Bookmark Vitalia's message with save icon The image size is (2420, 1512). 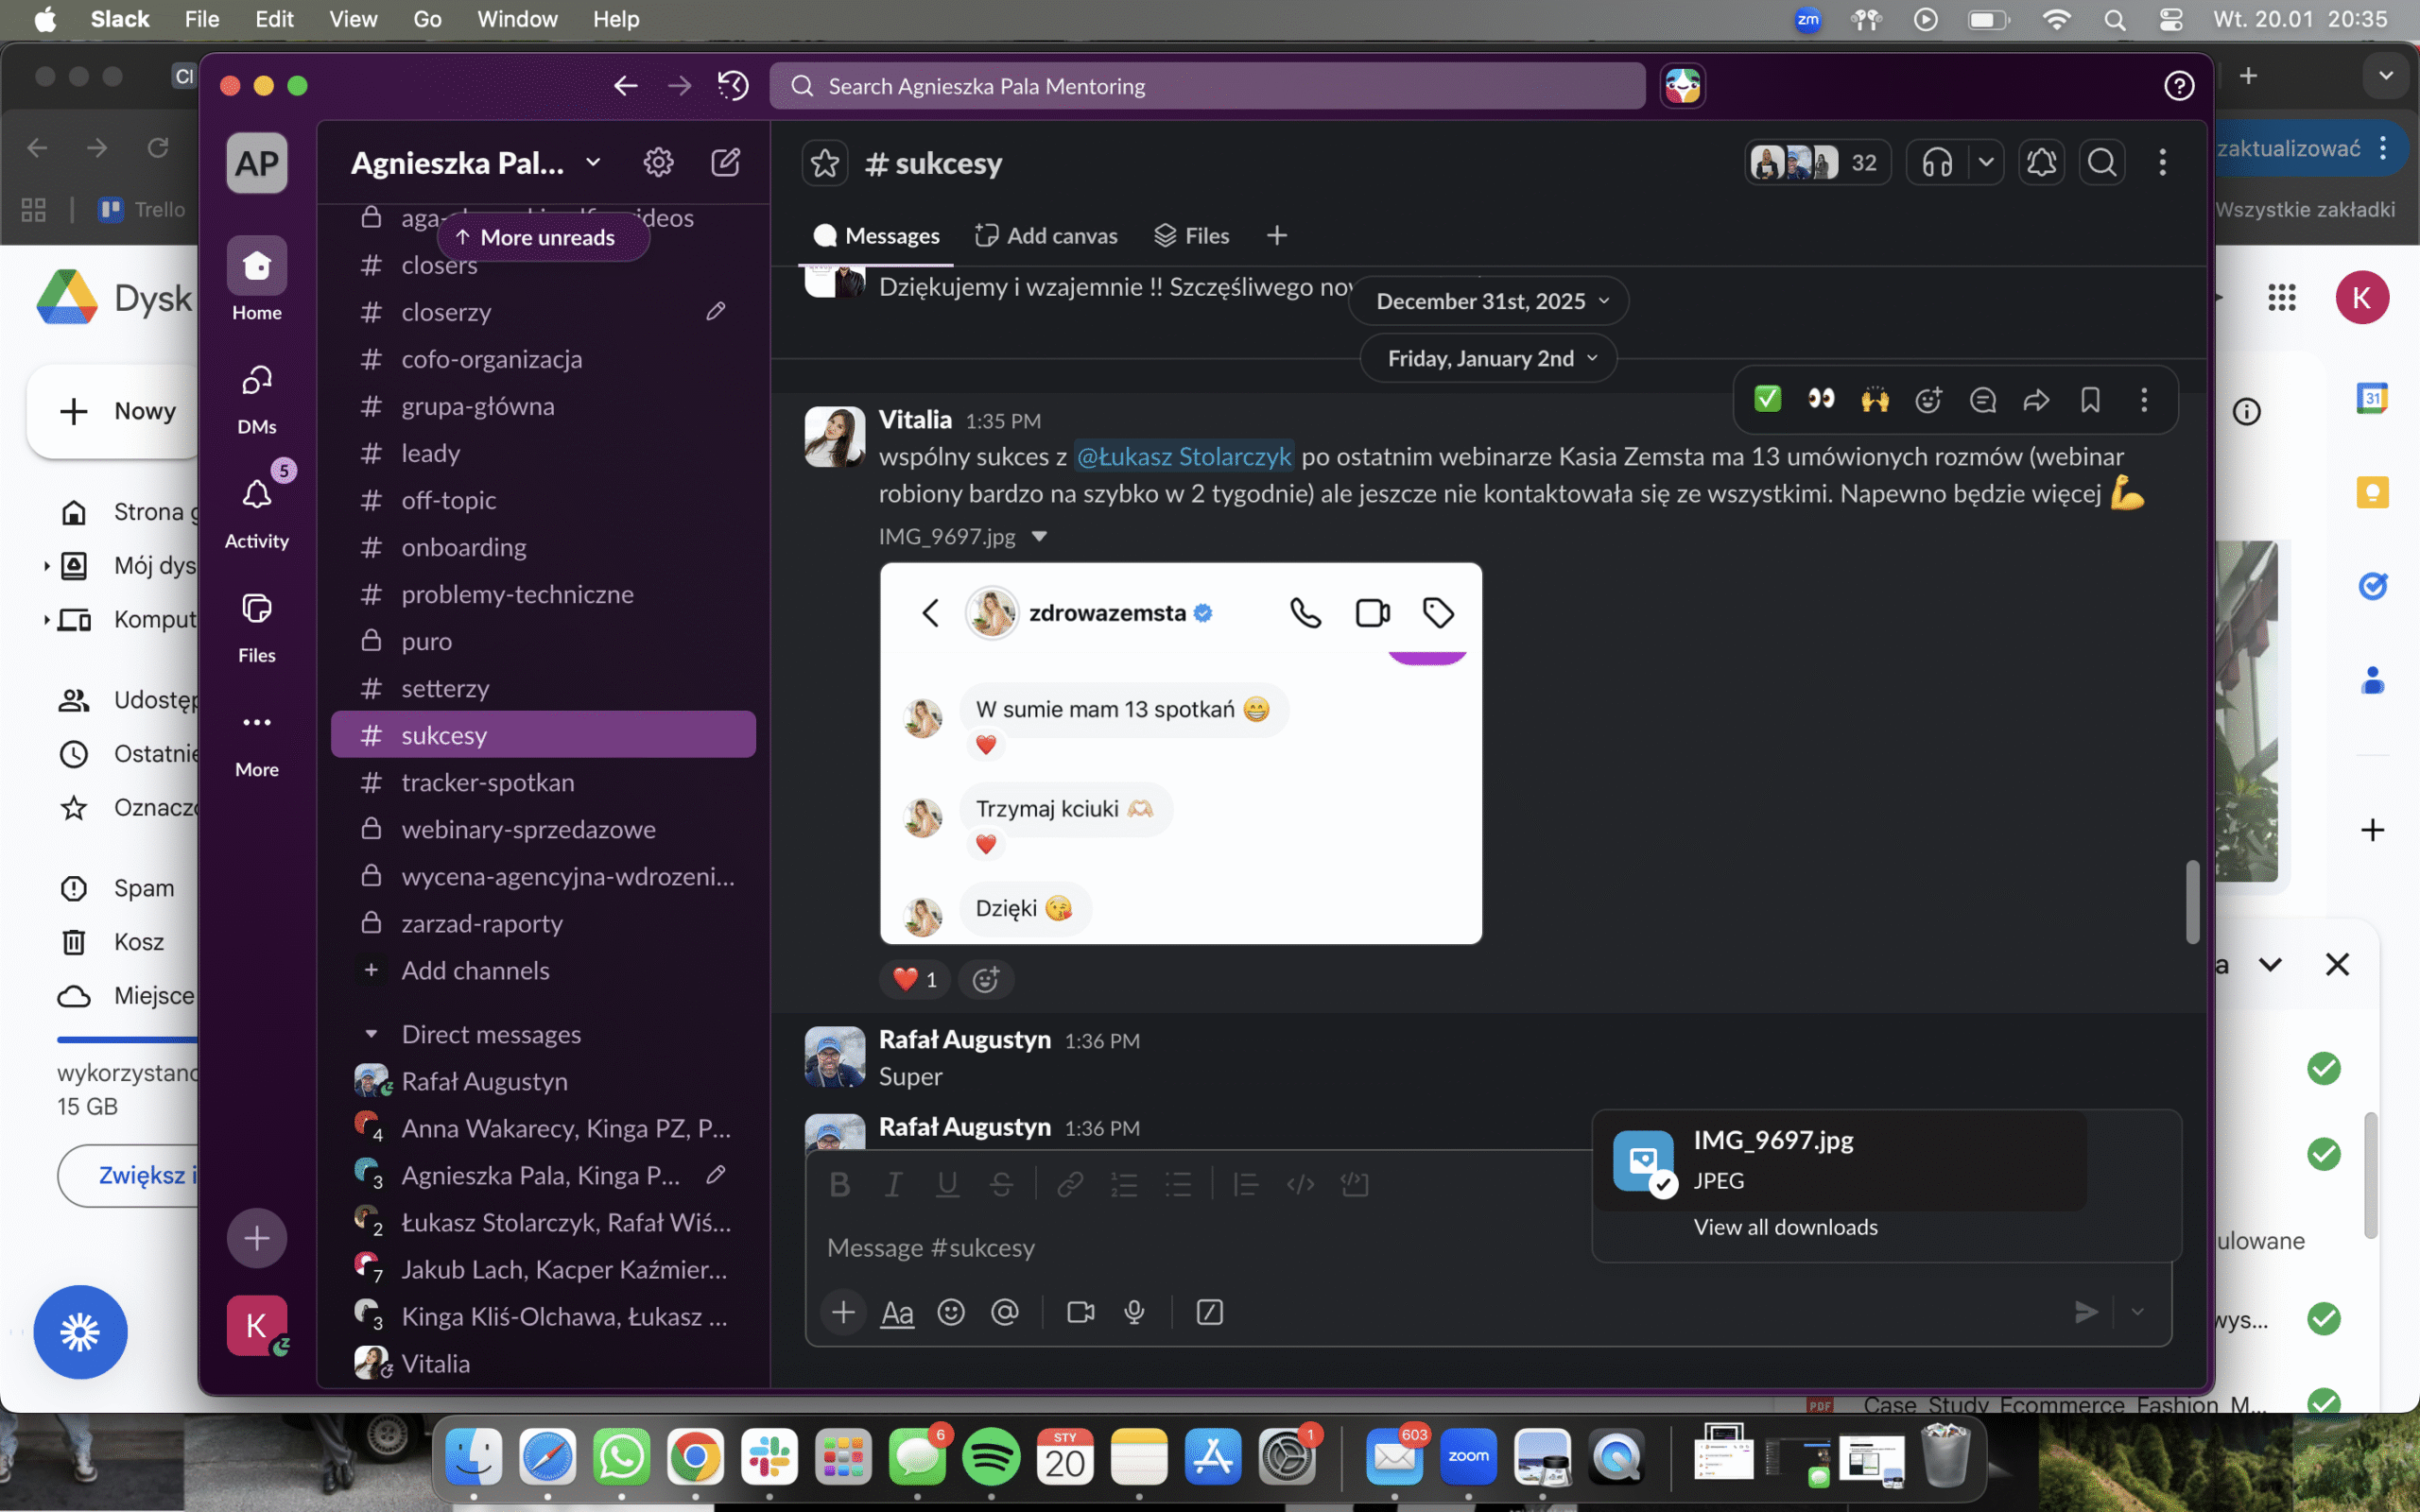[2090, 400]
